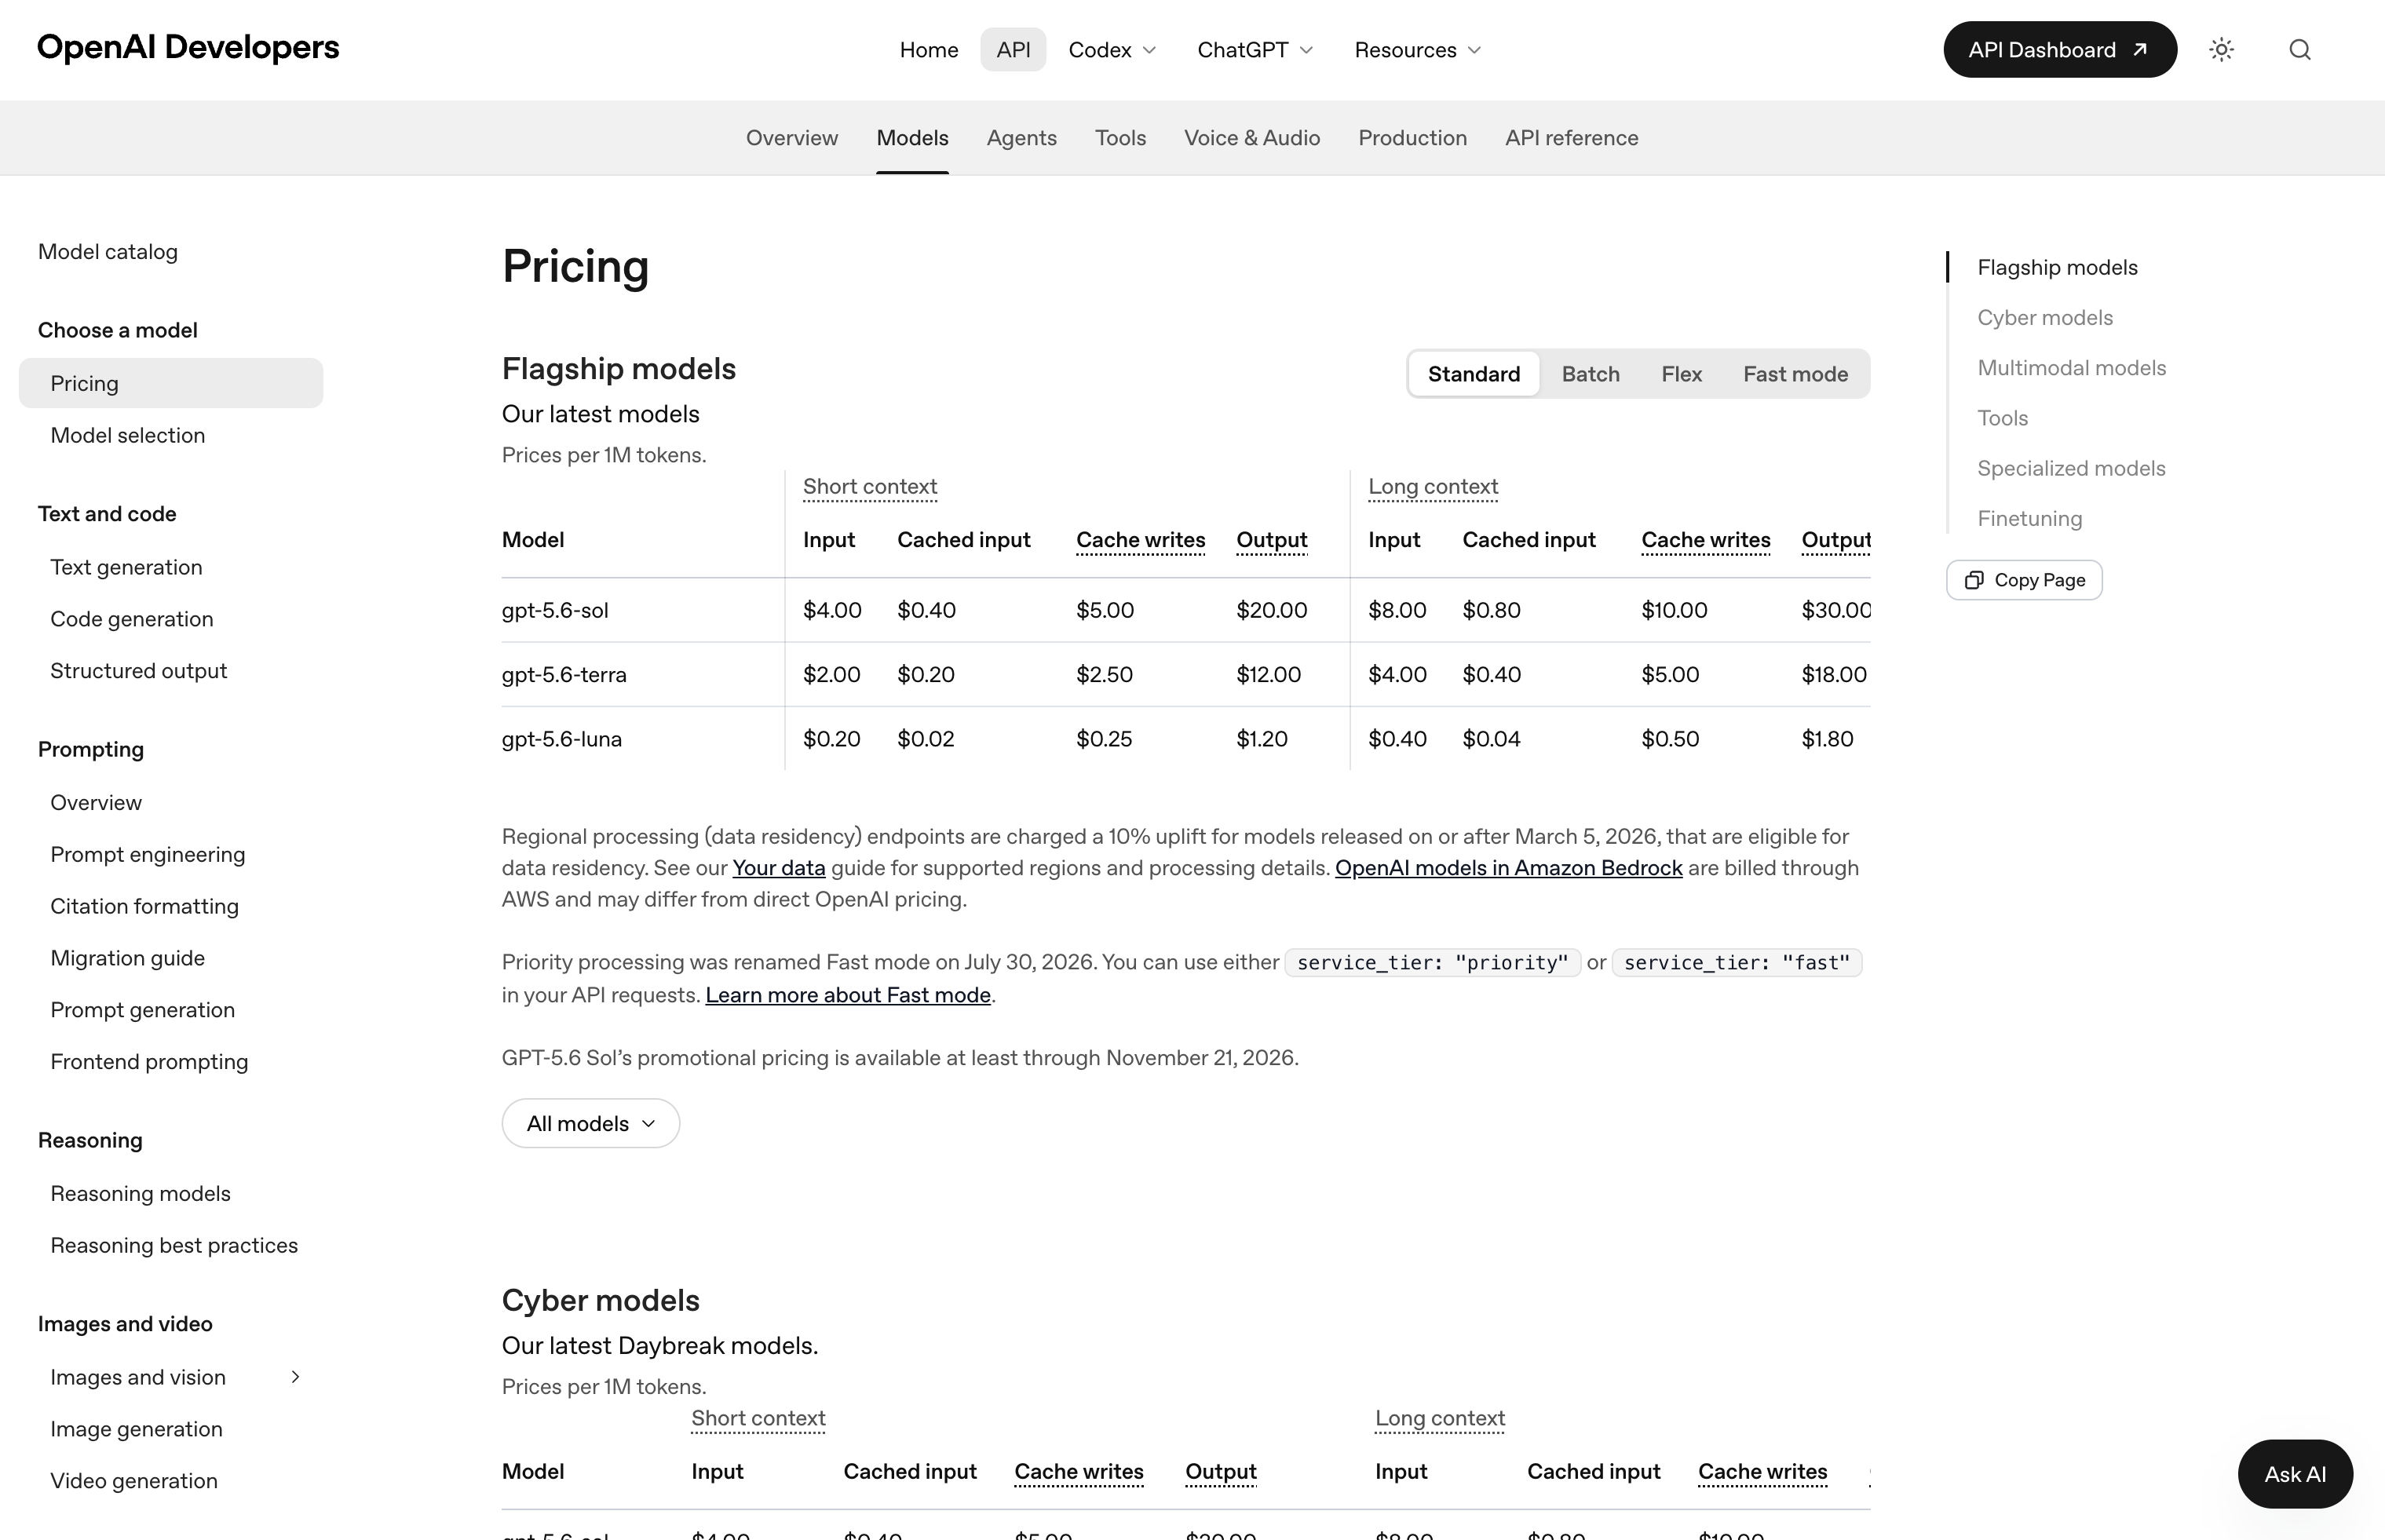The width and height of the screenshot is (2385, 1540).
Task: Expand the Resources dropdown menu
Action: point(1418,50)
